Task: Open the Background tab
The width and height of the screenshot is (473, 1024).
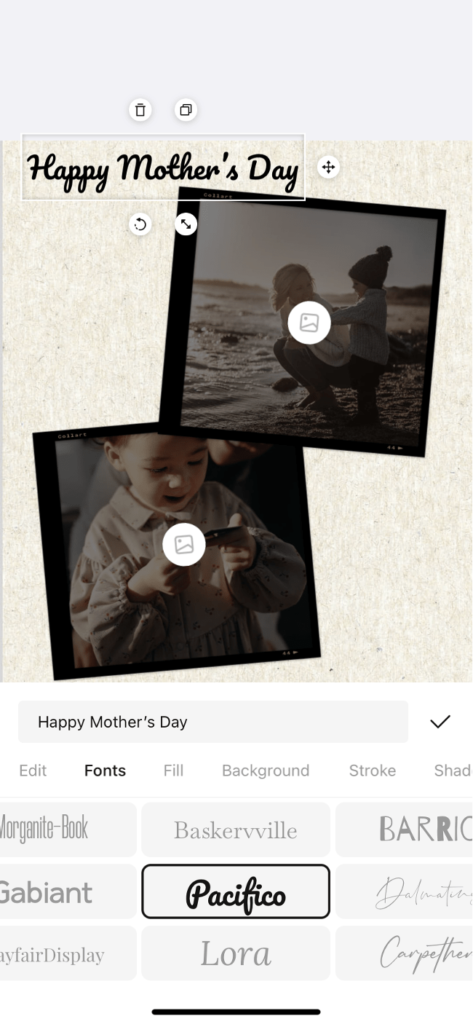Action: pos(265,771)
